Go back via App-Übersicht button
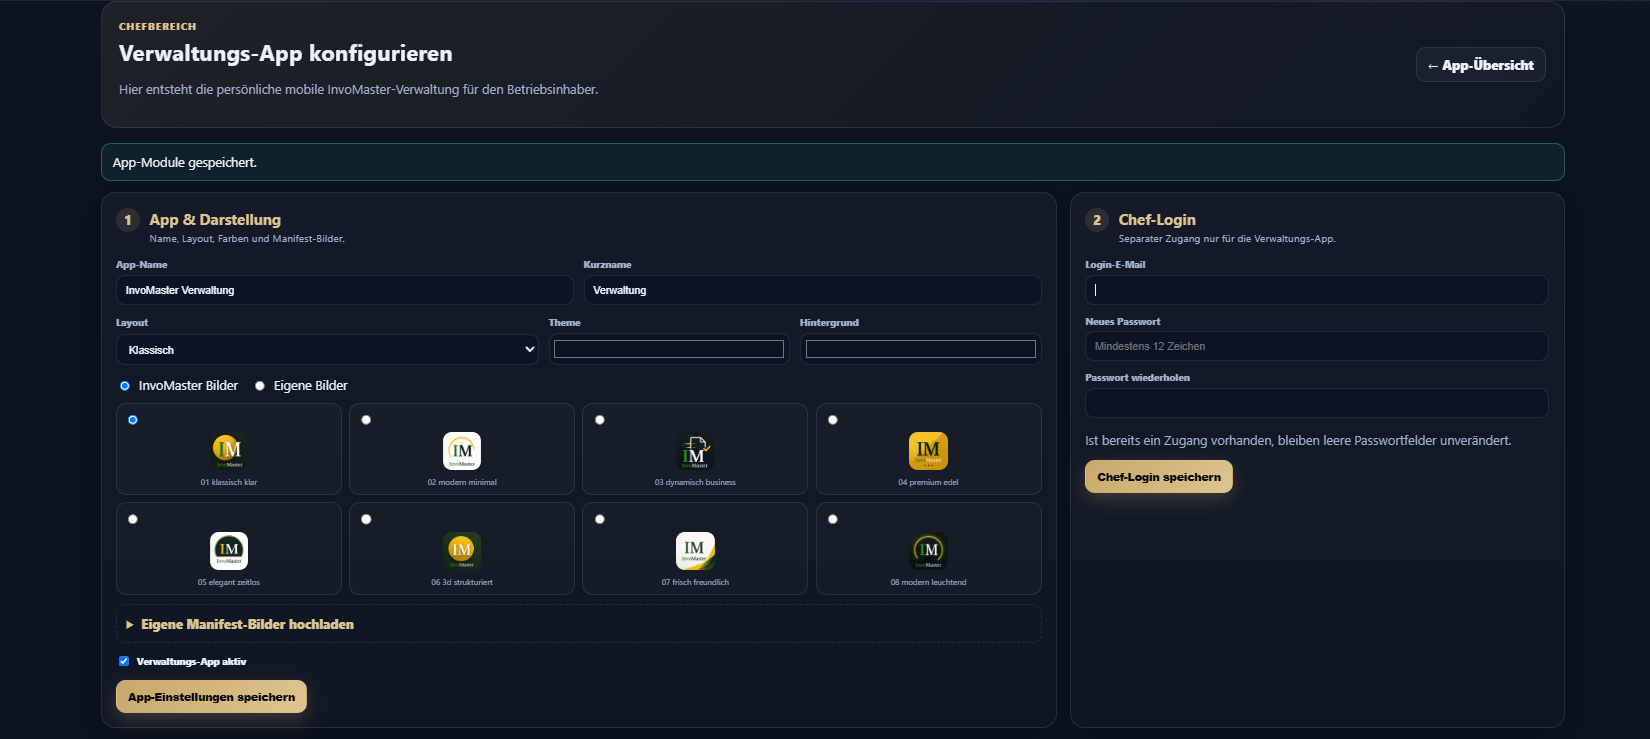The width and height of the screenshot is (1650, 739). (1481, 65)
